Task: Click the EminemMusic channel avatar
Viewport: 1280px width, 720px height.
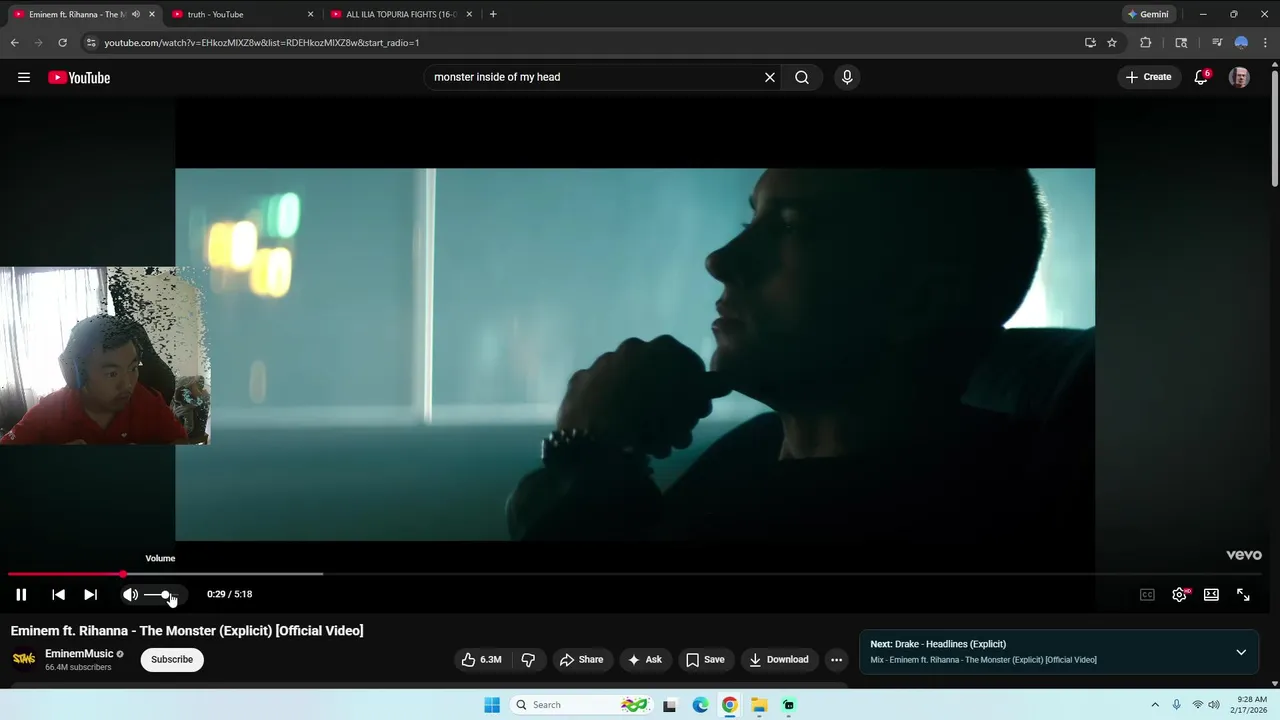Action: coord(24,659)
